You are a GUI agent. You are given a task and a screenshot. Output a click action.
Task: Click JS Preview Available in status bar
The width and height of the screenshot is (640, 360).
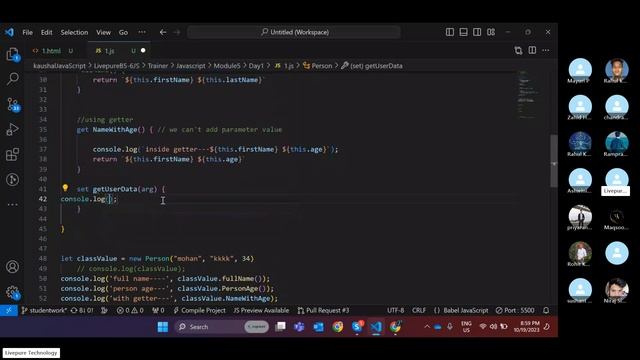tap(261, 310)
